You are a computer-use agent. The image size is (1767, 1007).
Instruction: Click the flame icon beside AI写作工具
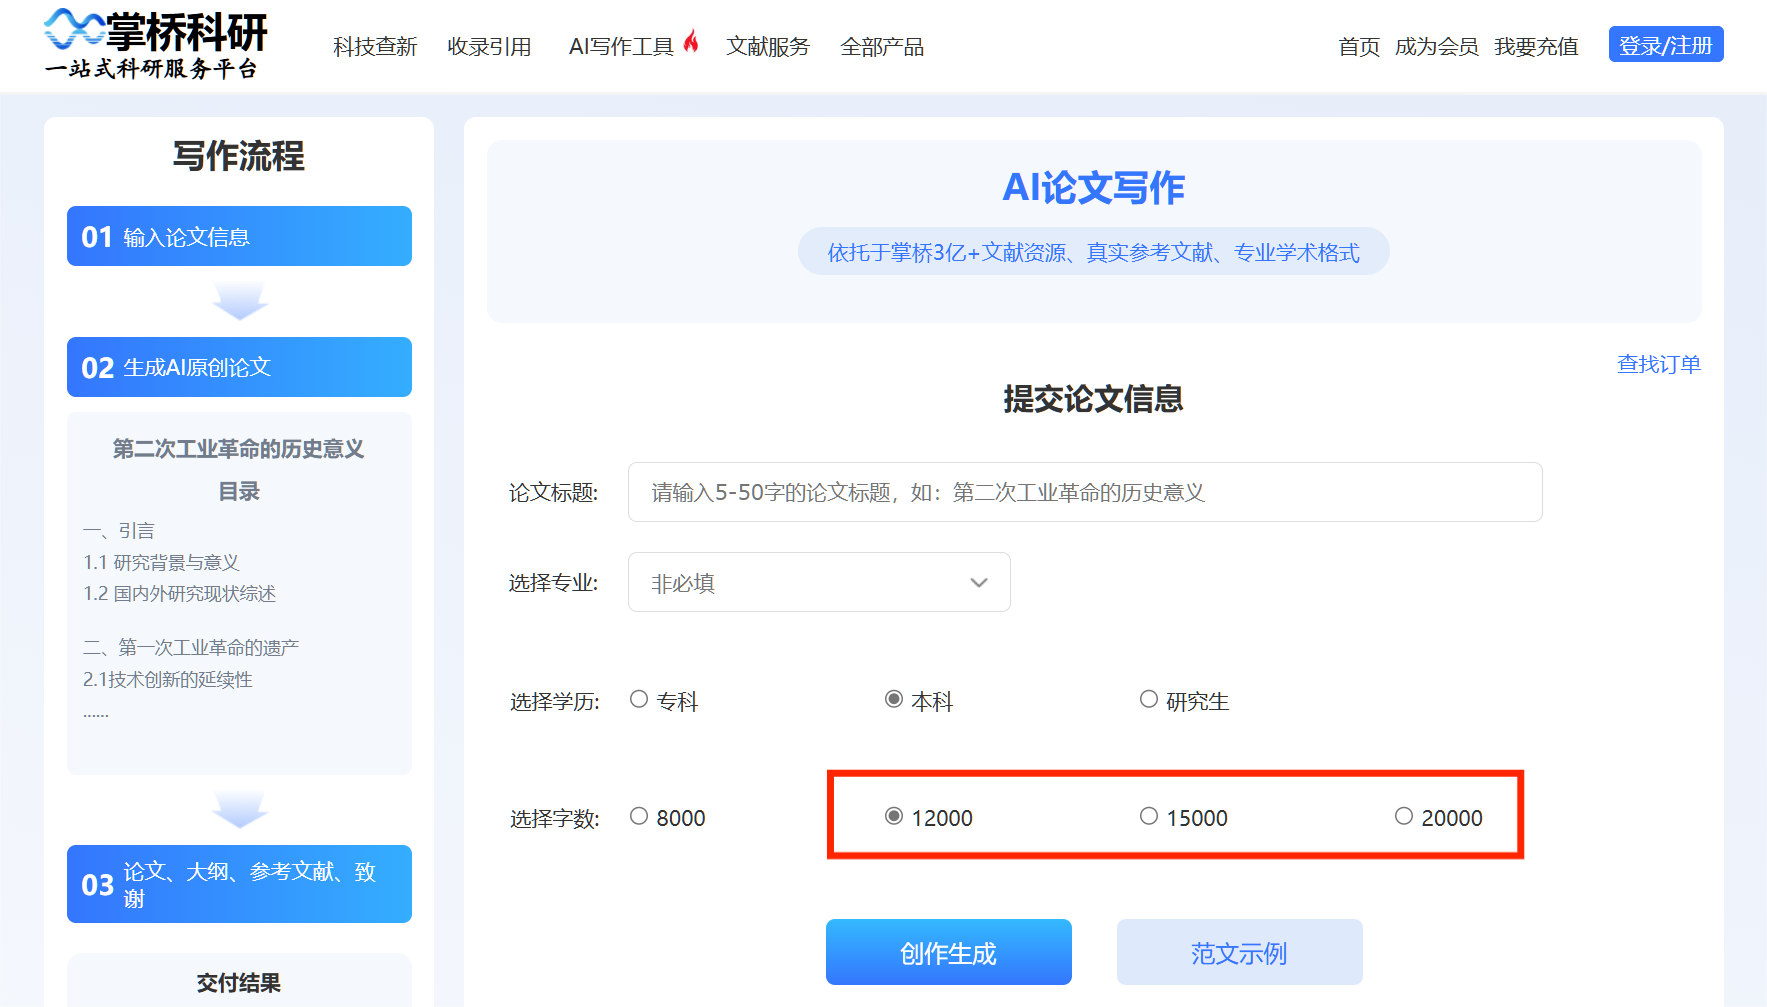click(691, 41)
